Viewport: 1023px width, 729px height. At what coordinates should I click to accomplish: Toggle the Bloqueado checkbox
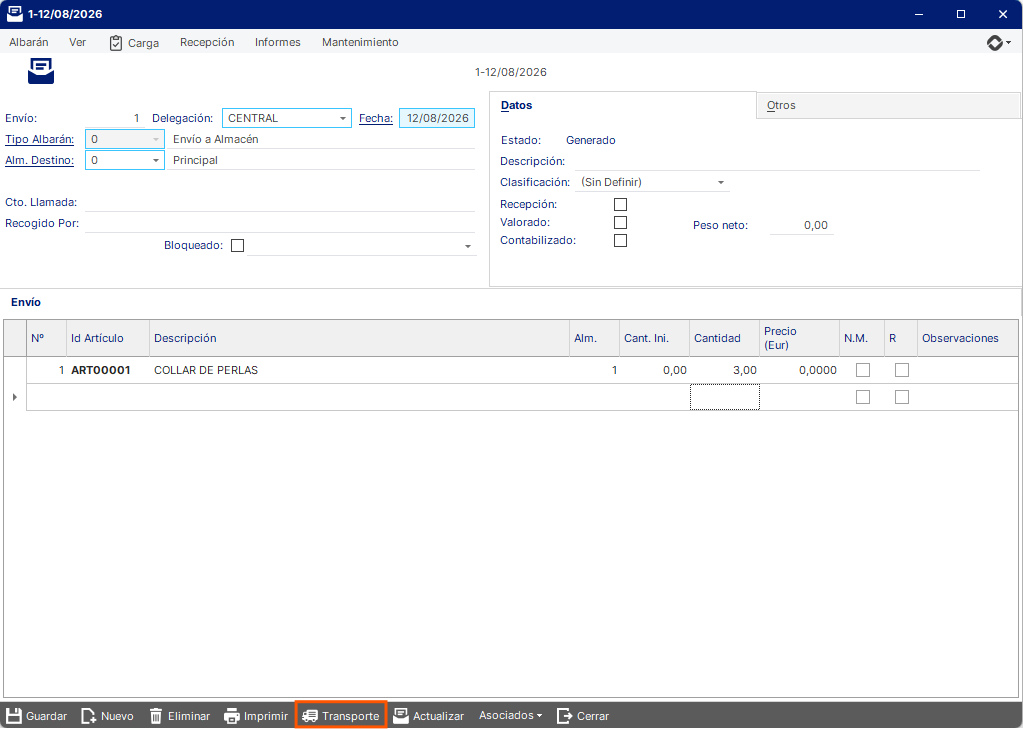coord(237,245)
